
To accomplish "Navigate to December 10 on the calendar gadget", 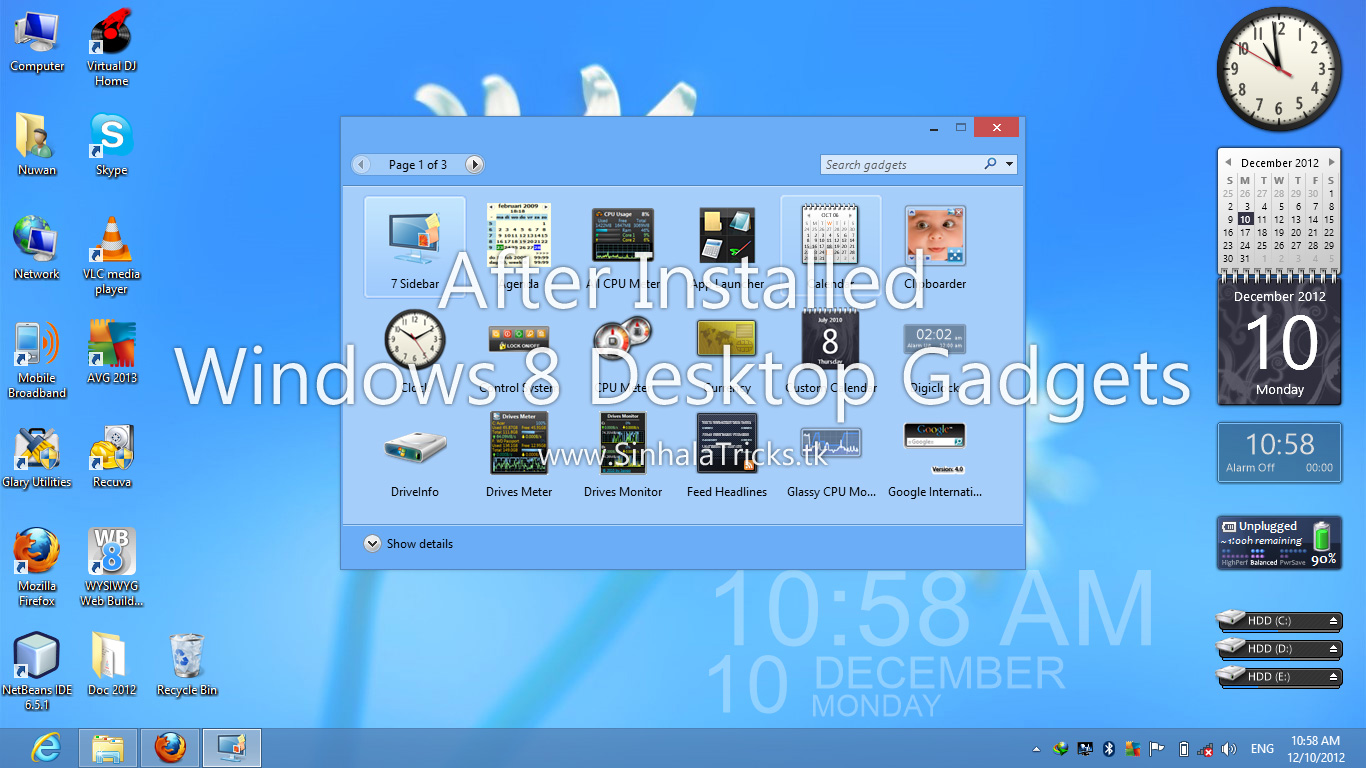I will click(1245, 219).
